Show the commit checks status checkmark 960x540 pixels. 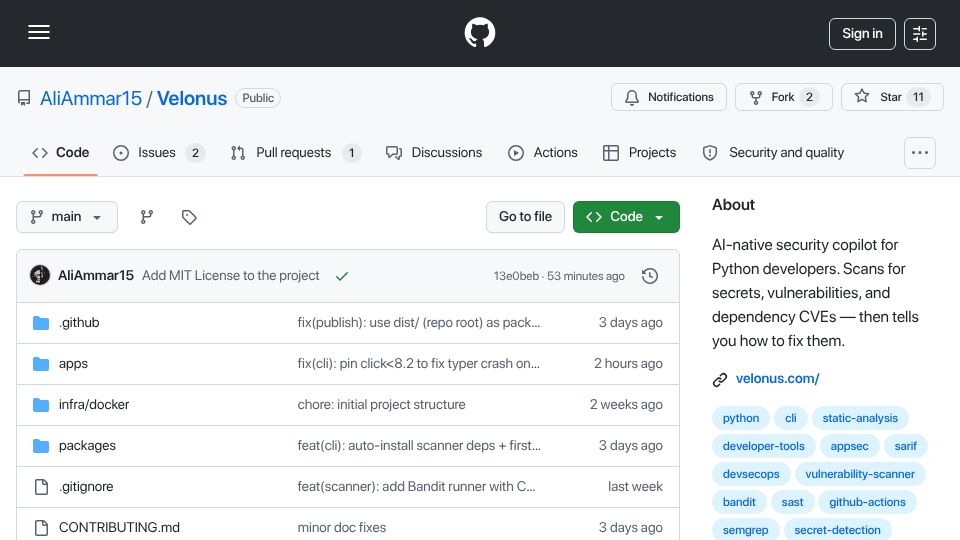pyautogui.click(x=342, y=276)
